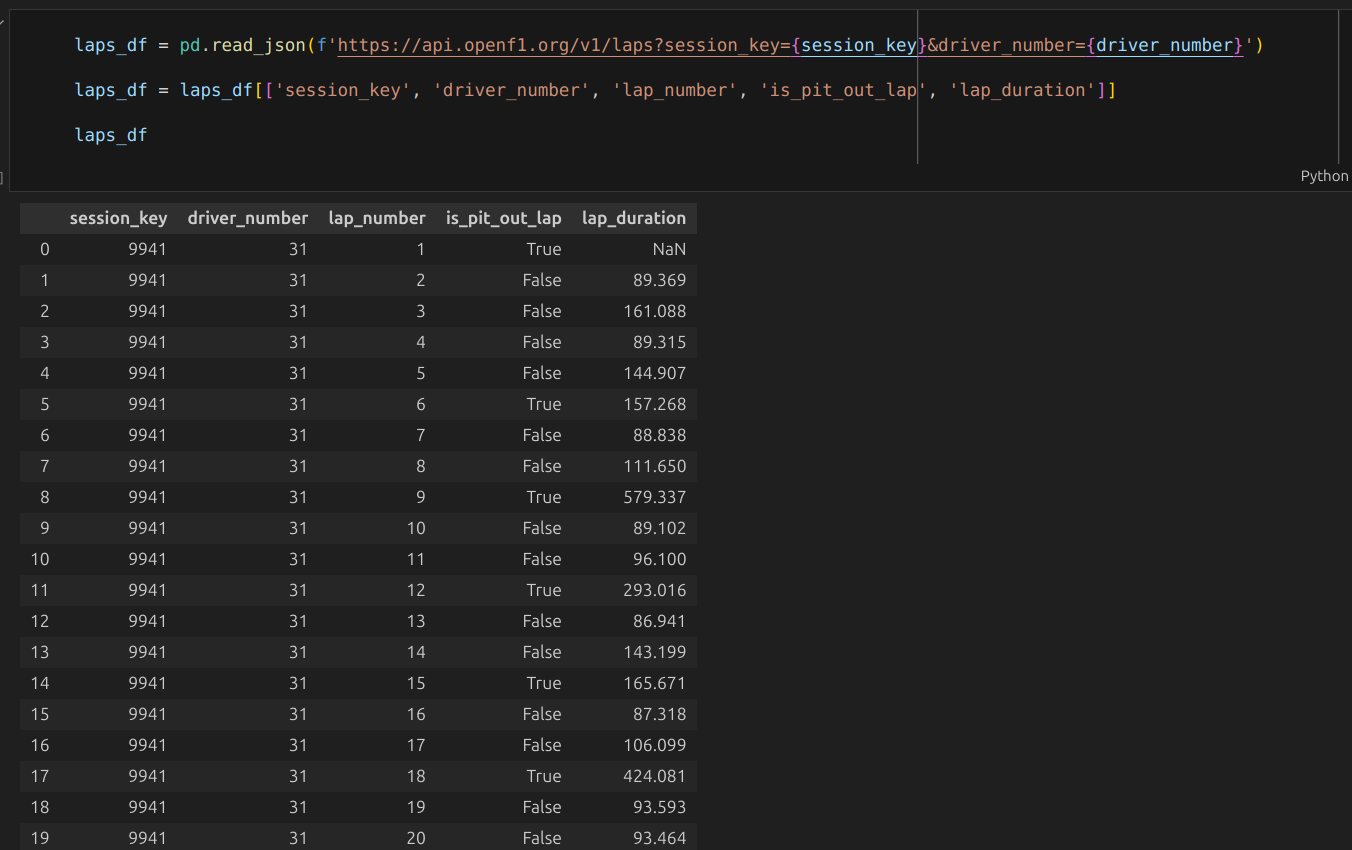1352x850 pixels.
Task: Click the lap_number column header
Action: click(x=377, y=218)
